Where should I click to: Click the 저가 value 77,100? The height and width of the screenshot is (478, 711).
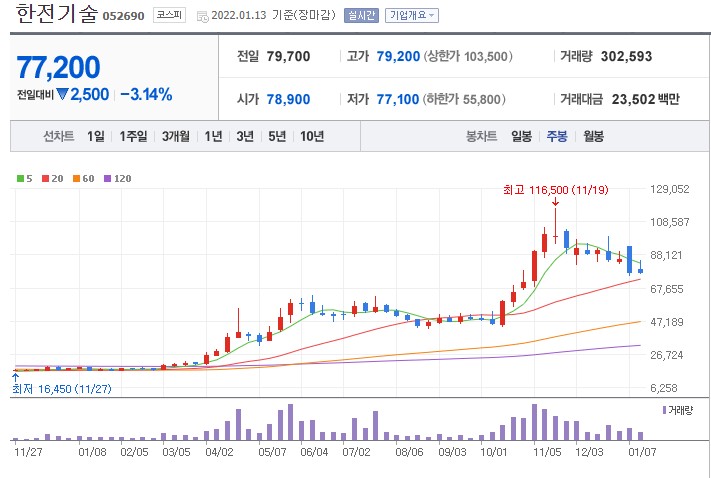[398, 99]
